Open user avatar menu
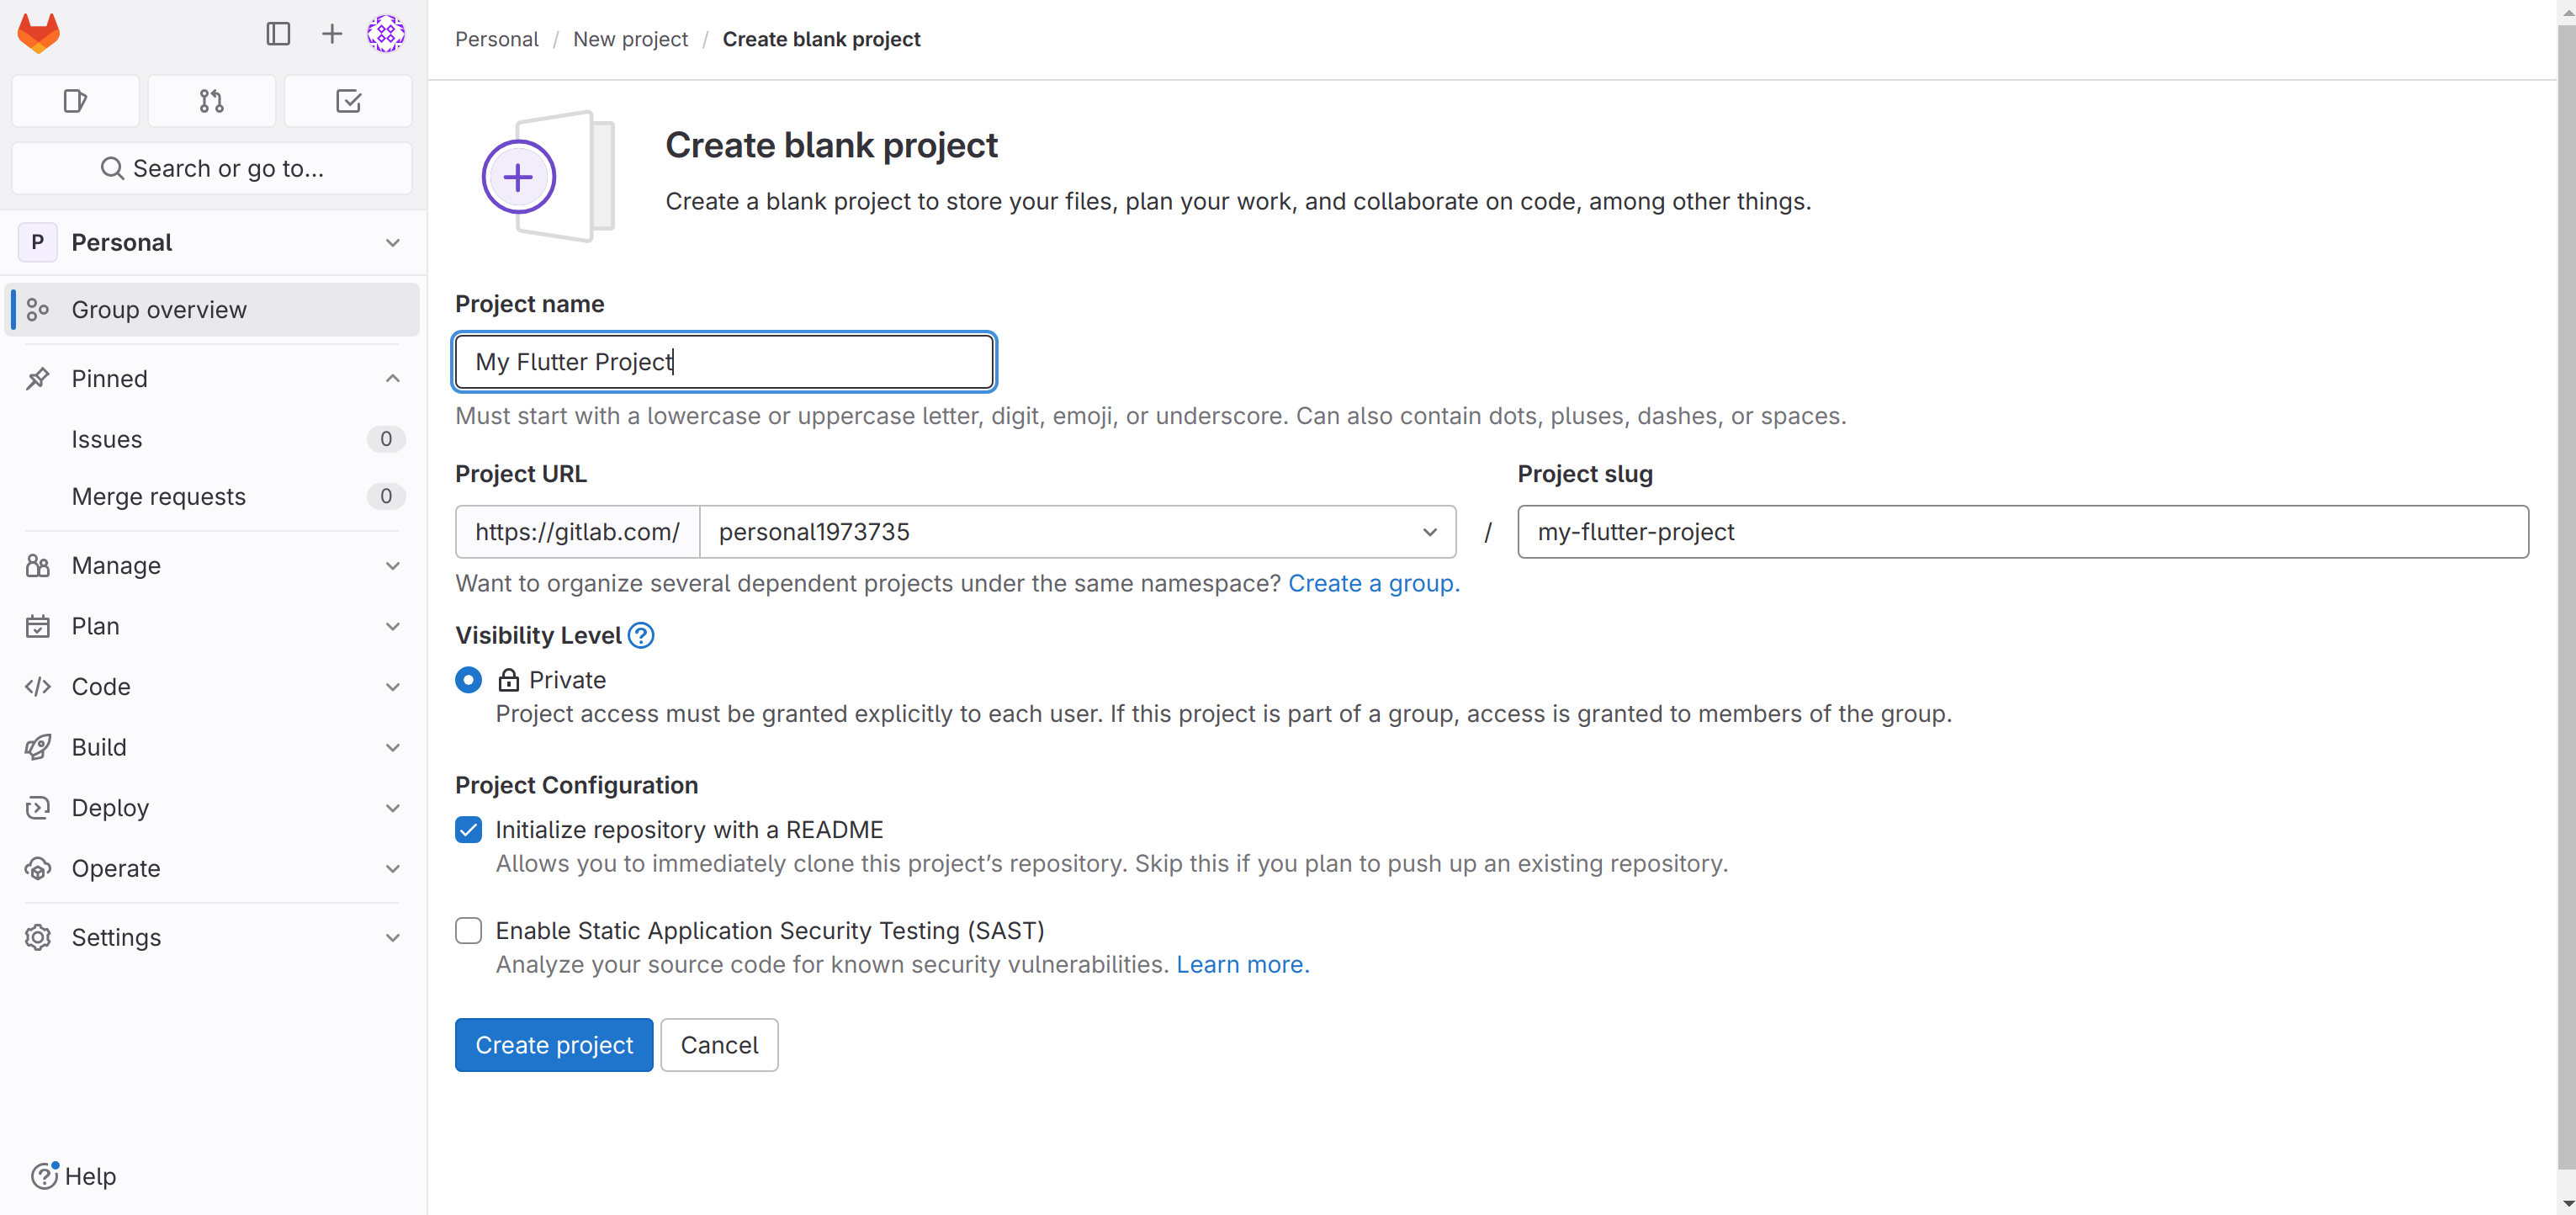Image resolution: width=2576 pixels, height=1215 pixels. tap(386, 34)
